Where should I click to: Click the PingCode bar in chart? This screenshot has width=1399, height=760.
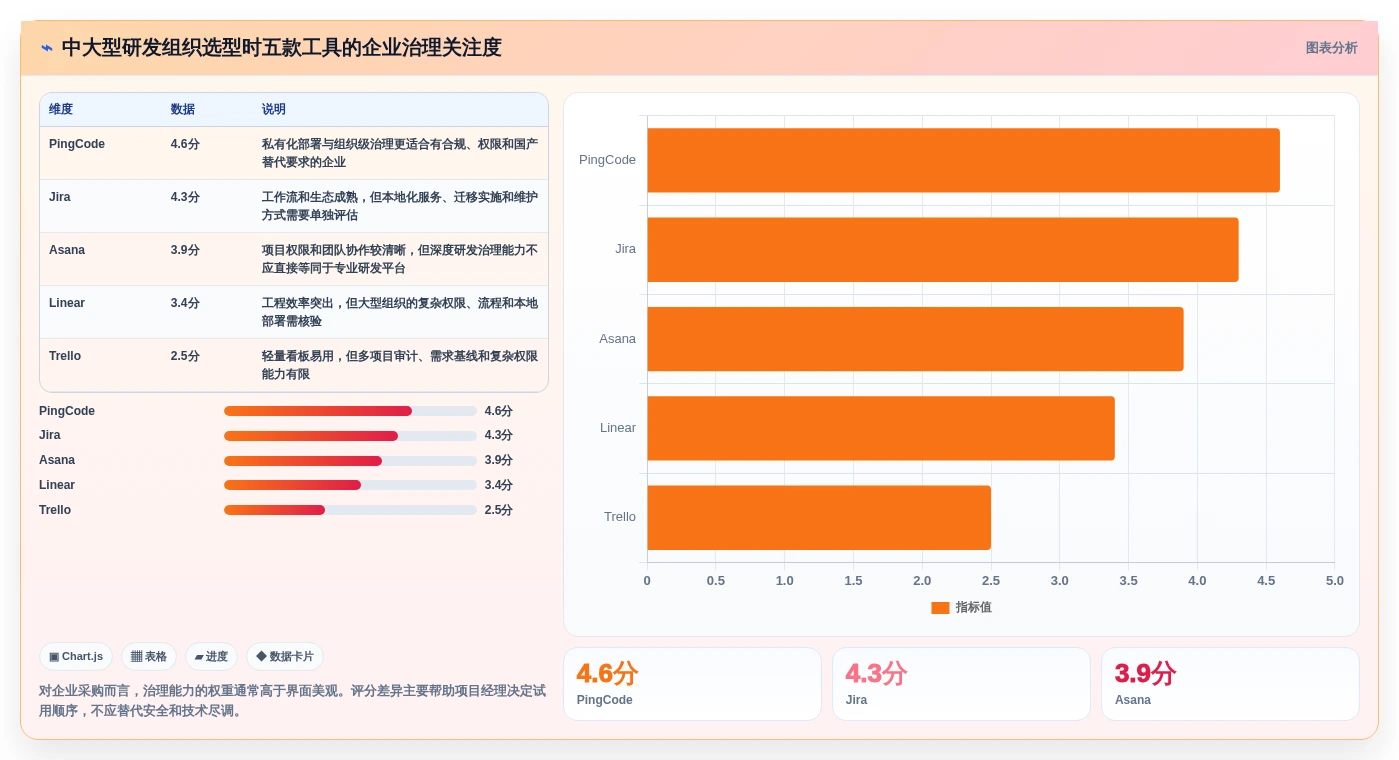click(x=963, y=160)
